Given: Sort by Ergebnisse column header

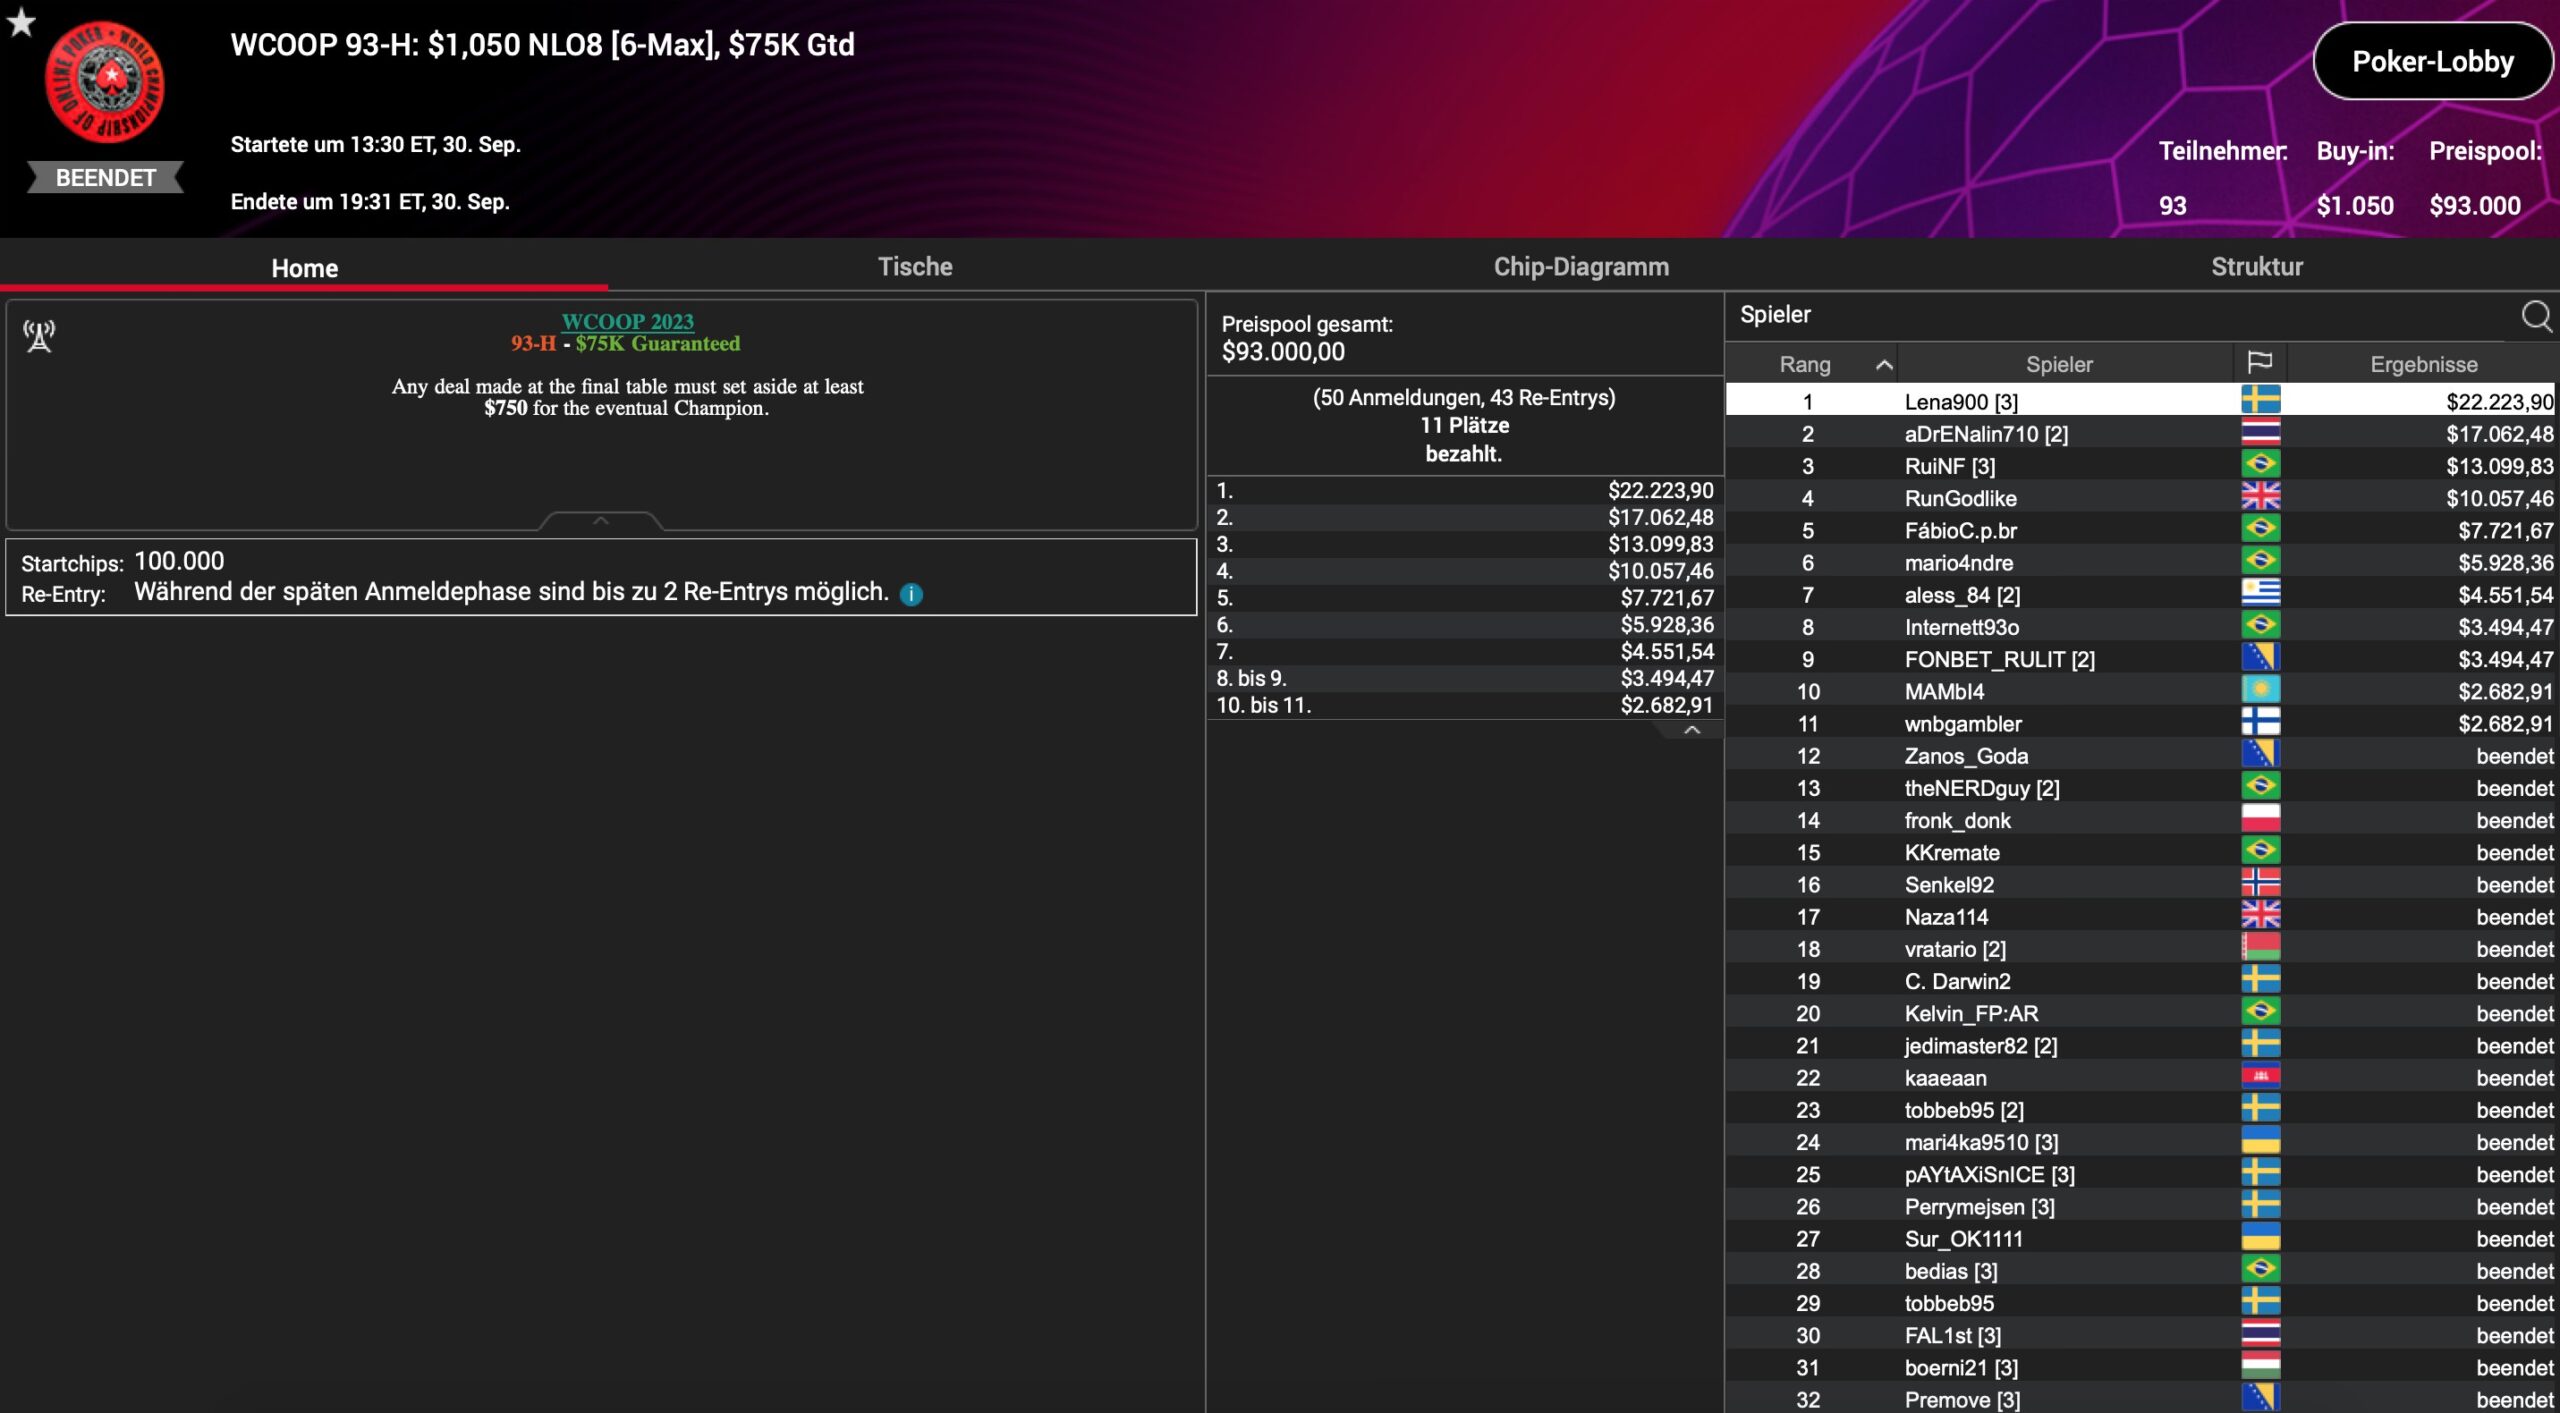Looking at the screenshot, I should 2423,364.
